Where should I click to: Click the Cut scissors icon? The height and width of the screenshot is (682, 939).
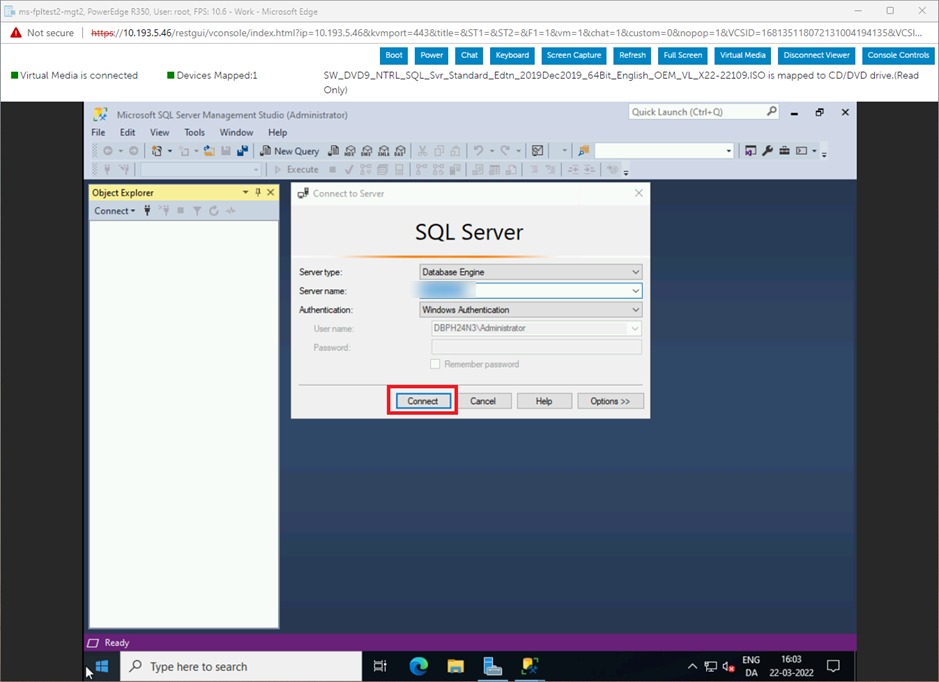point(423,151)
